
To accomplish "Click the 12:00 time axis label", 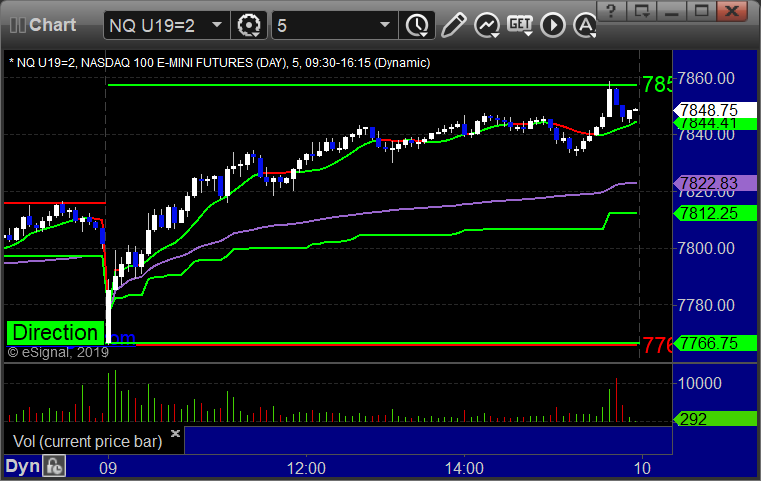I will [306, 468].
